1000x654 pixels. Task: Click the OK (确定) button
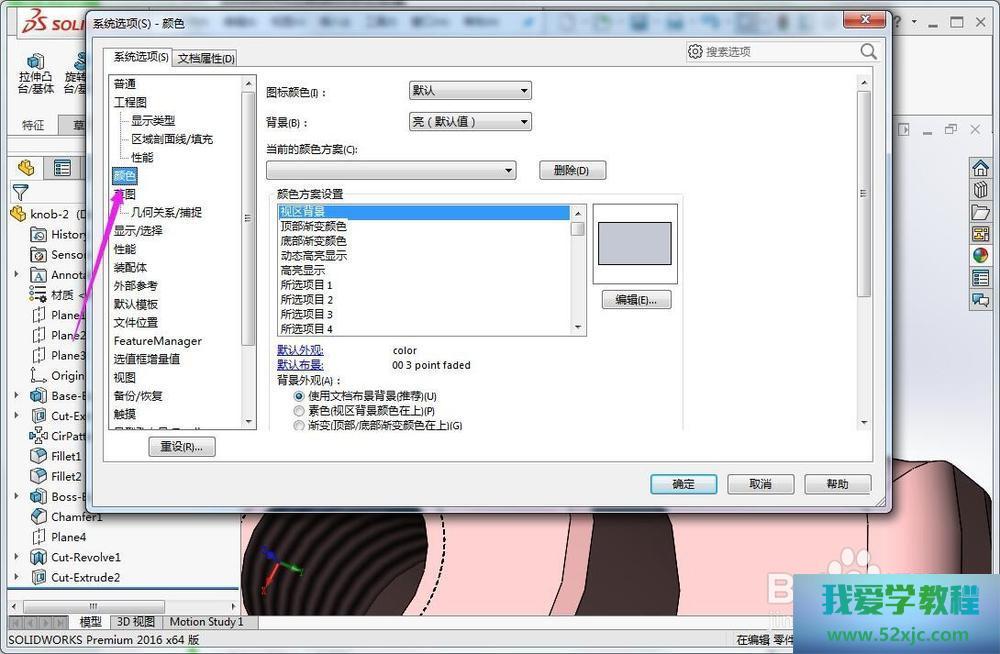pyautogui.click(x=683, y=484)
